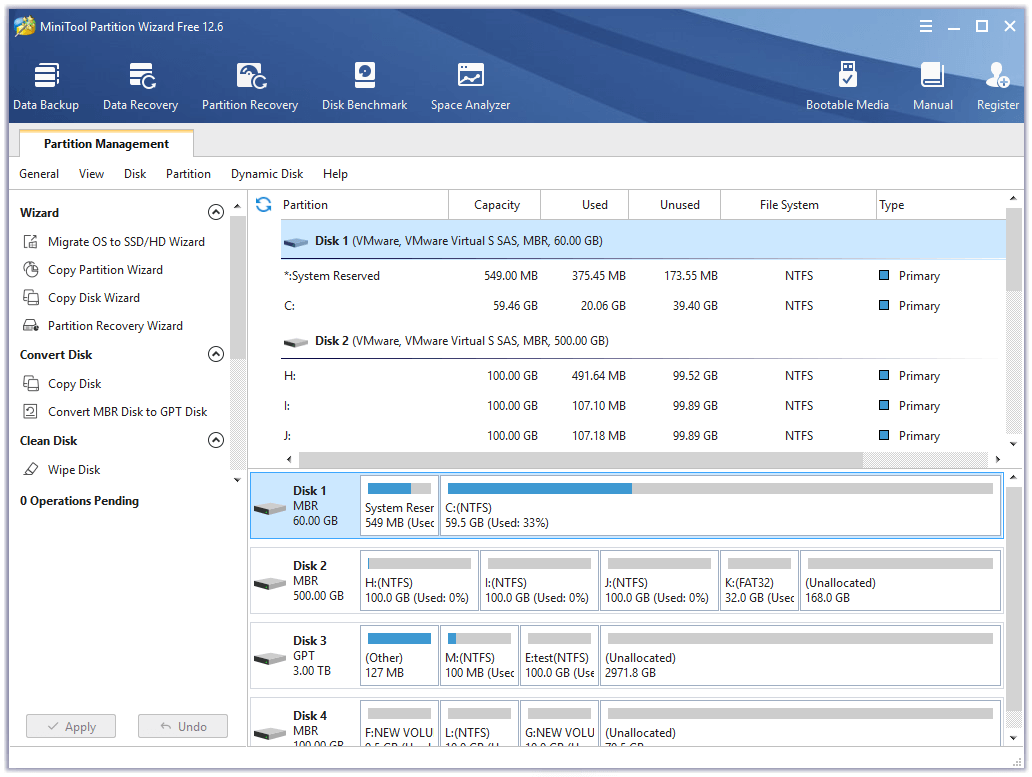Select the Disk 2 icon in the disk map
This screenshot has width=1032, height=777.
(270, 583)
